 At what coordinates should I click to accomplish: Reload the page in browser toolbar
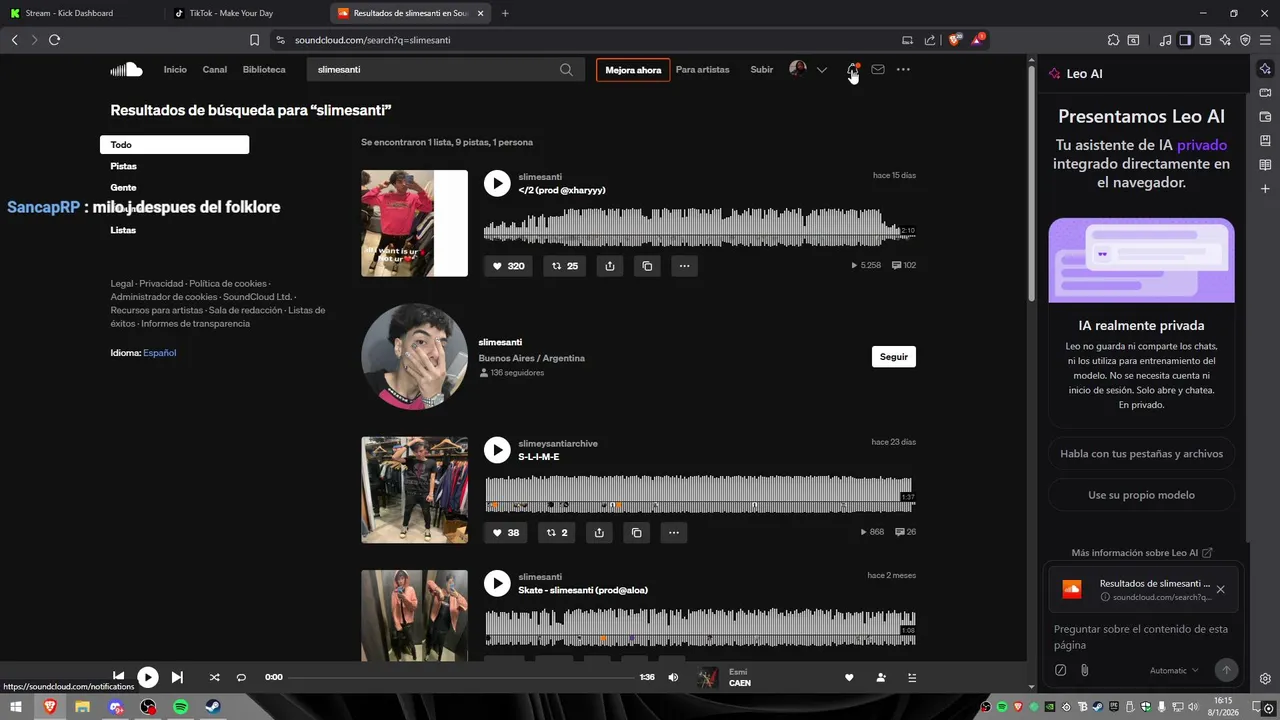55,40
